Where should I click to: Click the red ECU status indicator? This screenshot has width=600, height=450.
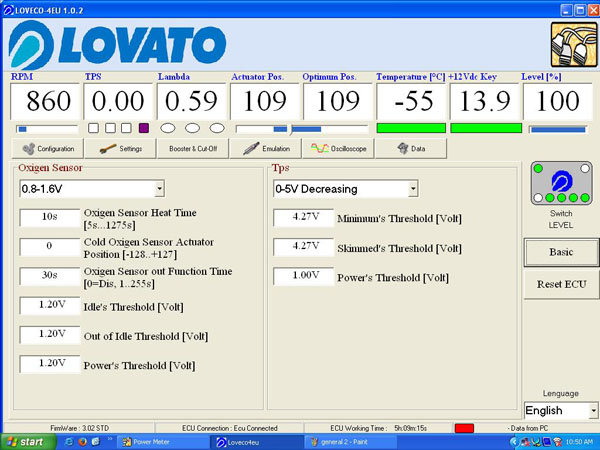(463, 427)
